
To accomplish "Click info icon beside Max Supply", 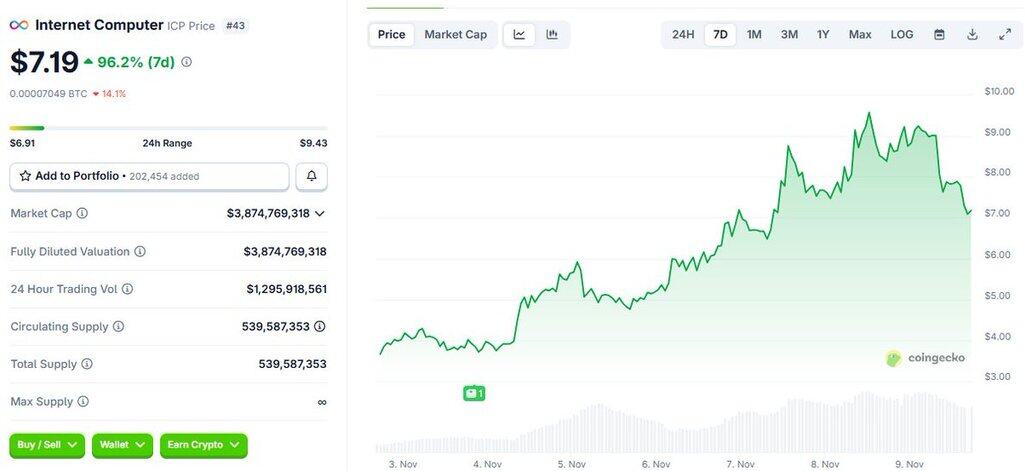I will click(83, 401).
